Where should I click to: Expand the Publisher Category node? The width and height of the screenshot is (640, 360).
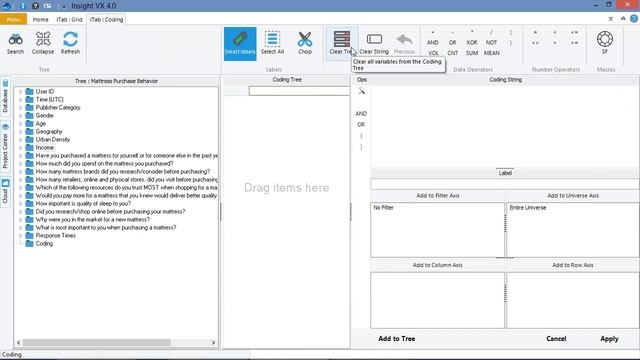click(x=20, y=107)
